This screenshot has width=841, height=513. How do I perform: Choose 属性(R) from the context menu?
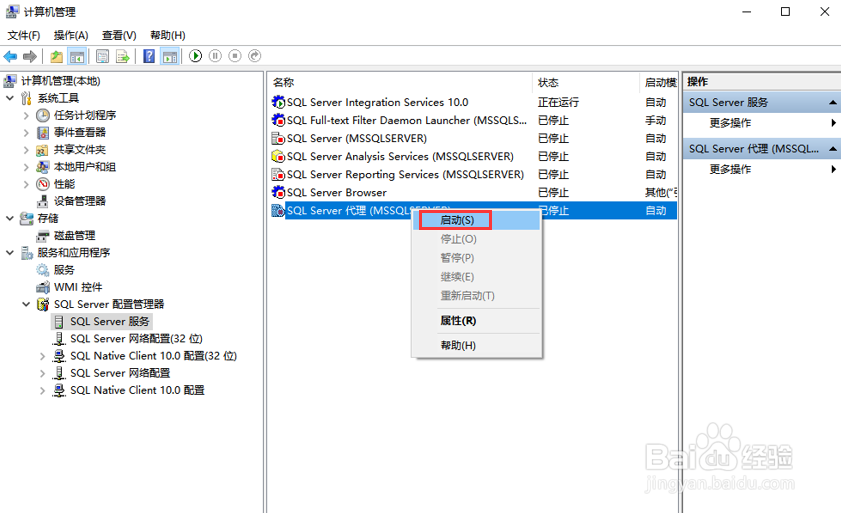(x=477, y=321)
